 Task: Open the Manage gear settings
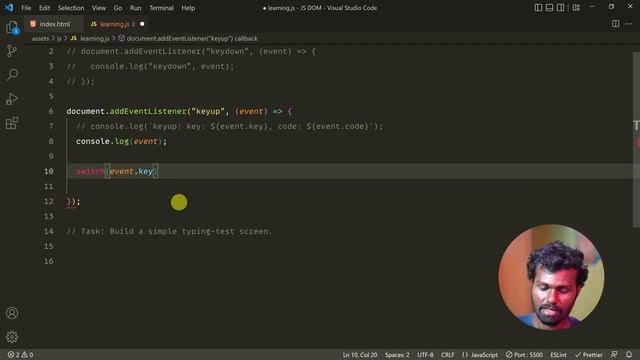12,337
